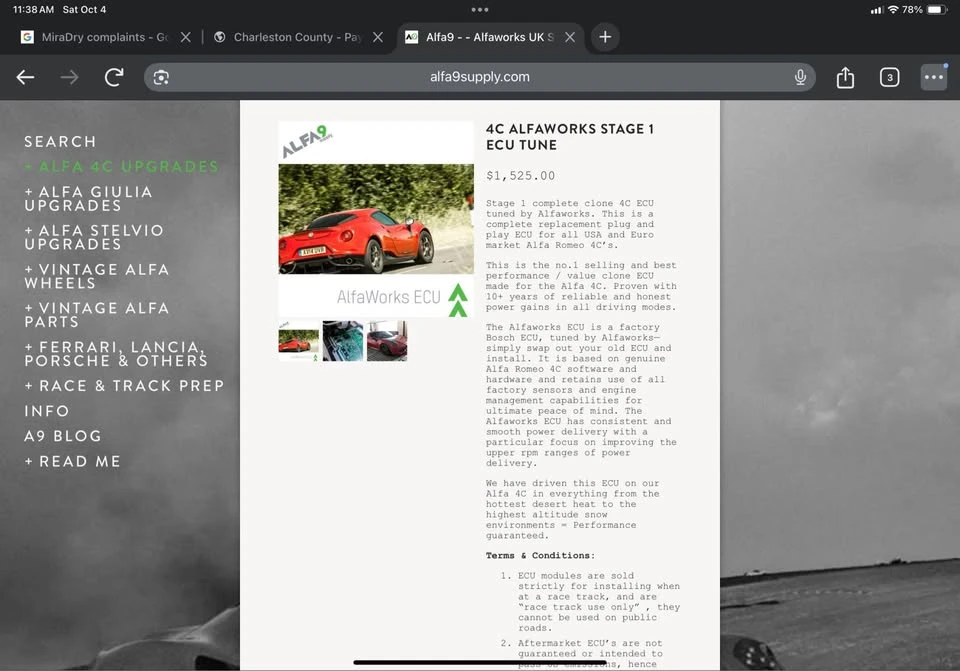Click the alfa9supply.com address bar
This screenshot has width=960, height=671.
479,77
